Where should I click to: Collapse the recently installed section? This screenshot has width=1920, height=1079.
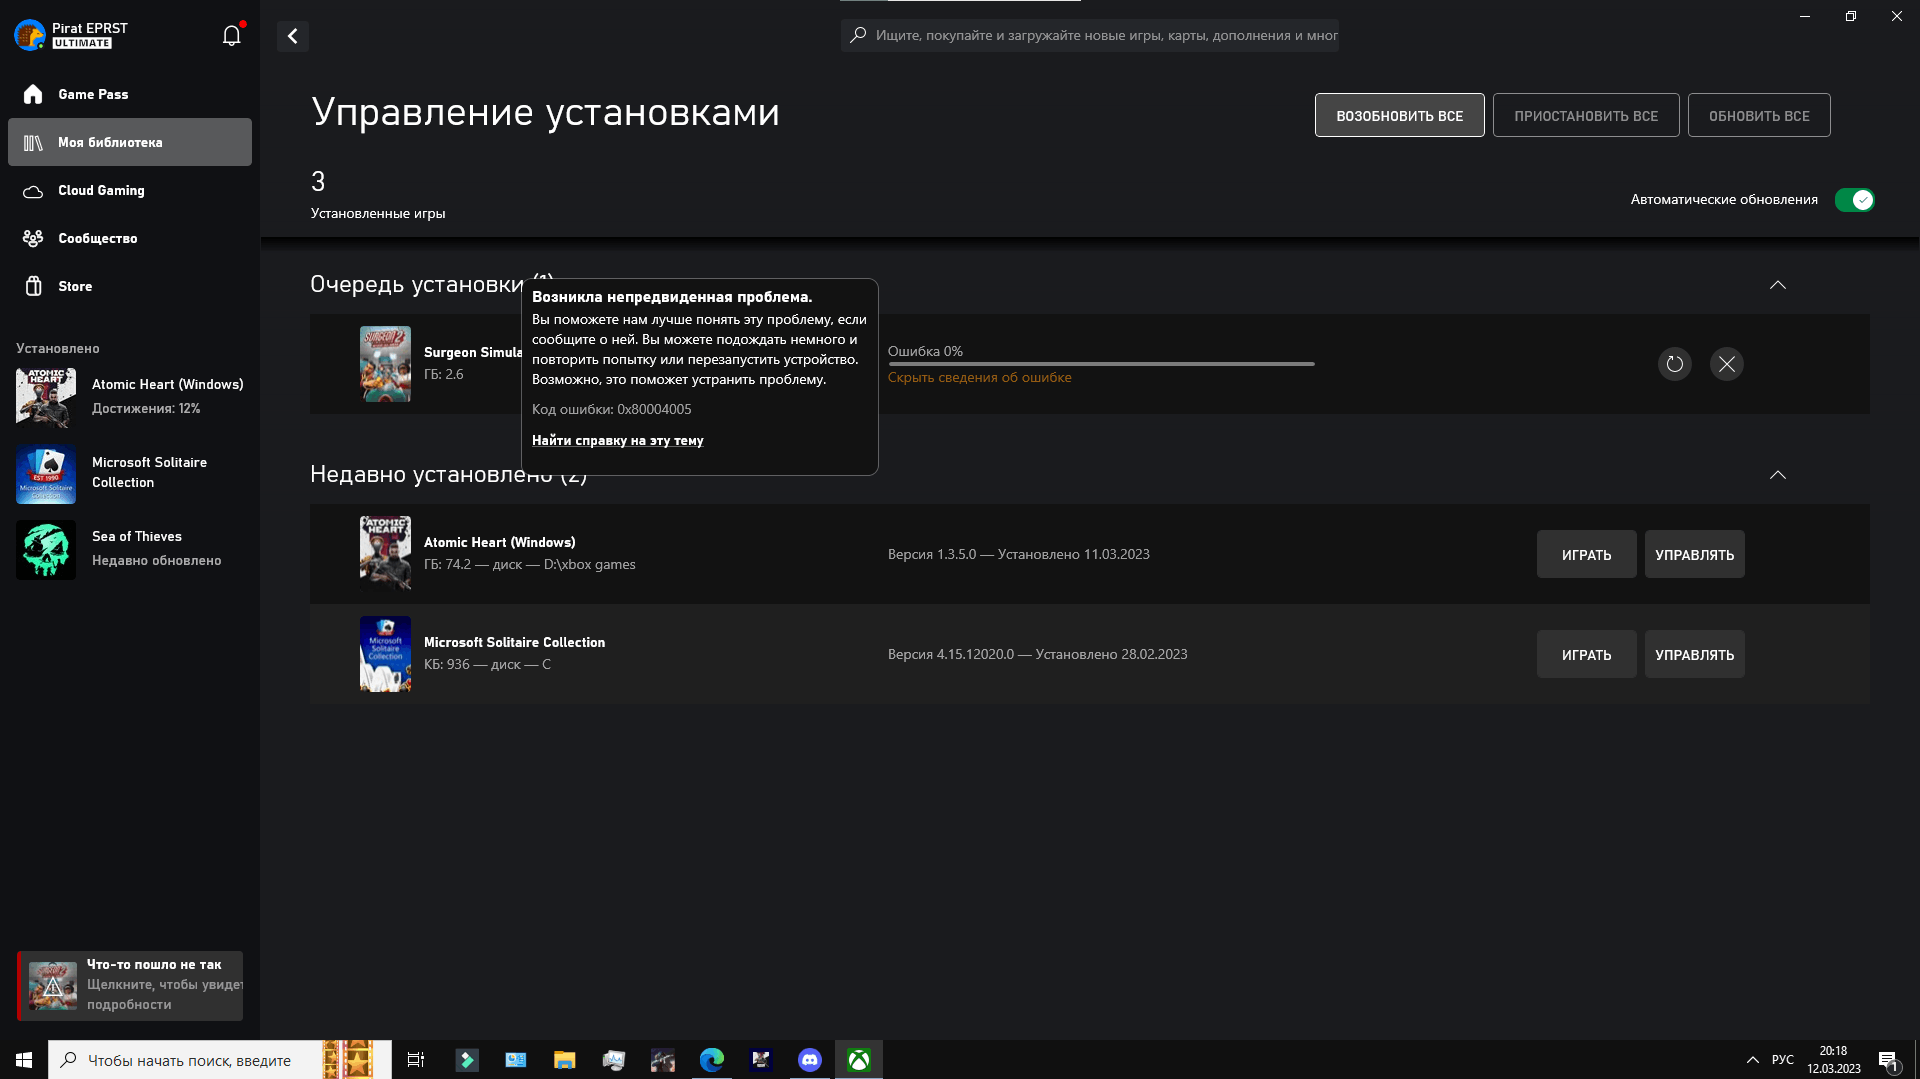1778,475
